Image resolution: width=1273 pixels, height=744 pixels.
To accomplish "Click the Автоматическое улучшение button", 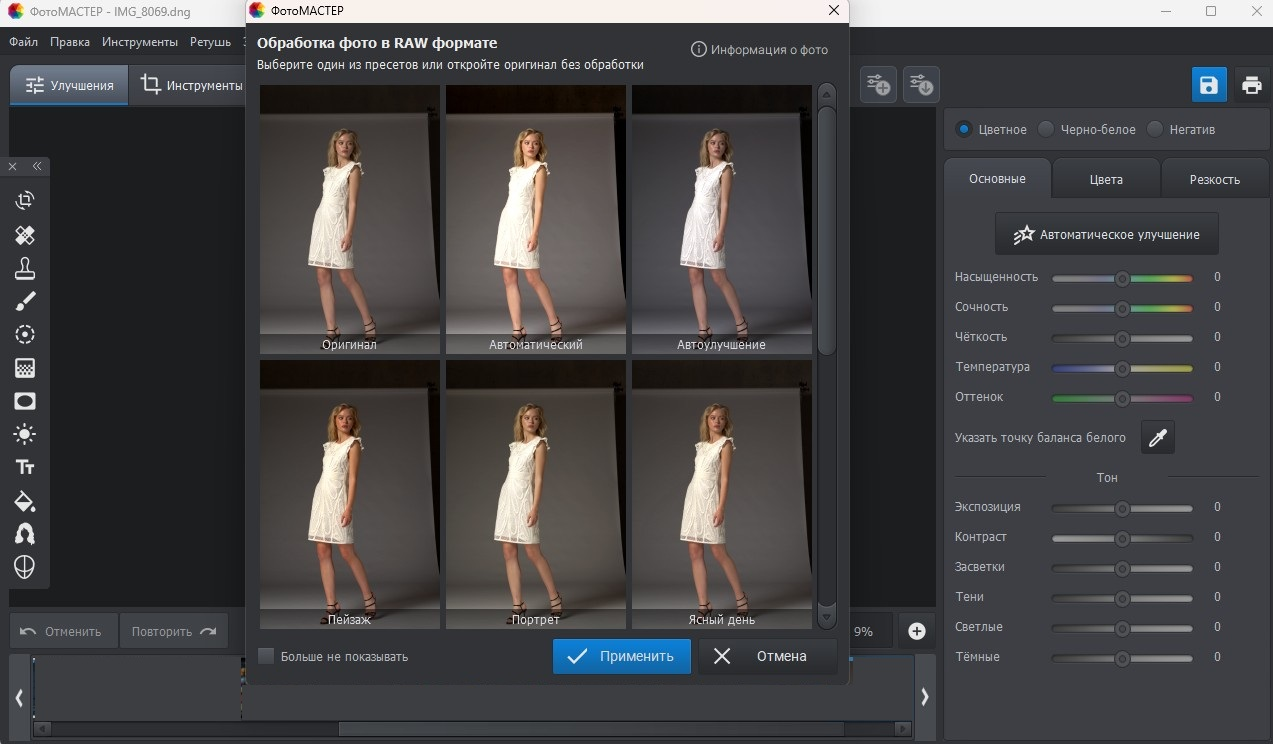I will pos(1107,234).
